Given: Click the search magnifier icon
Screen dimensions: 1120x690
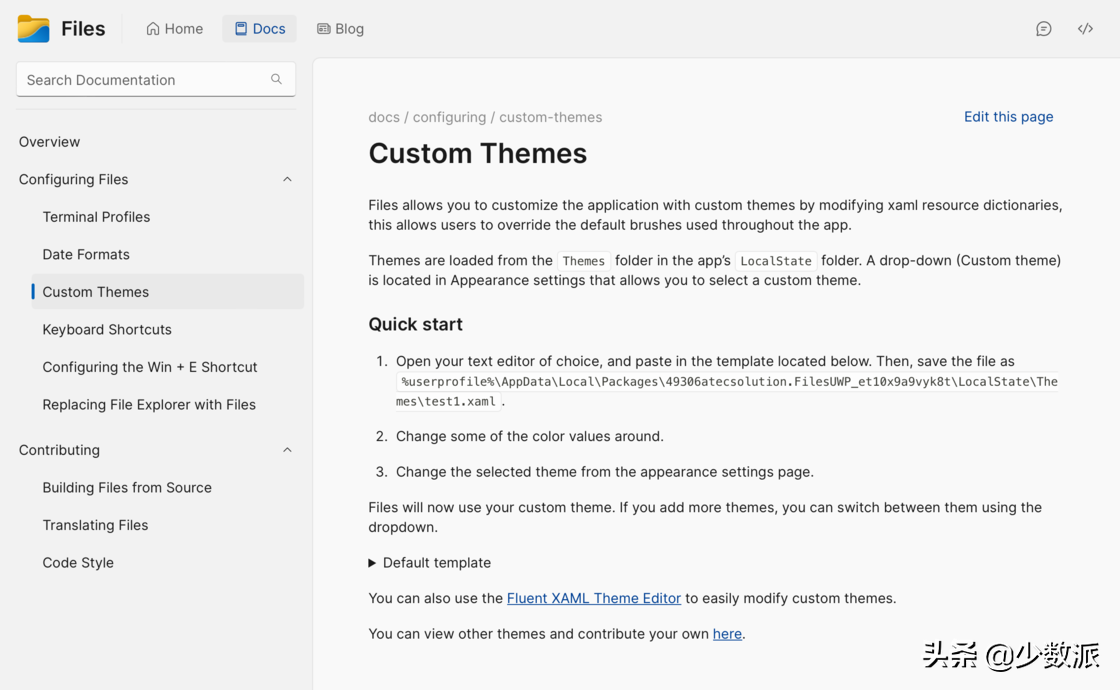Looking at the screenshot, I should point(276,79).
